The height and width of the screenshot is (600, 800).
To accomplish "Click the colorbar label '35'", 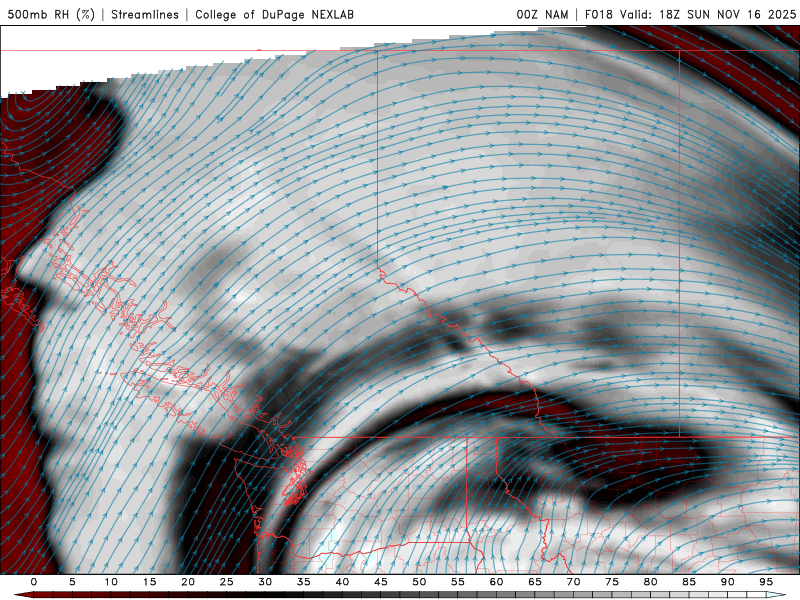I will click(303, 582).
